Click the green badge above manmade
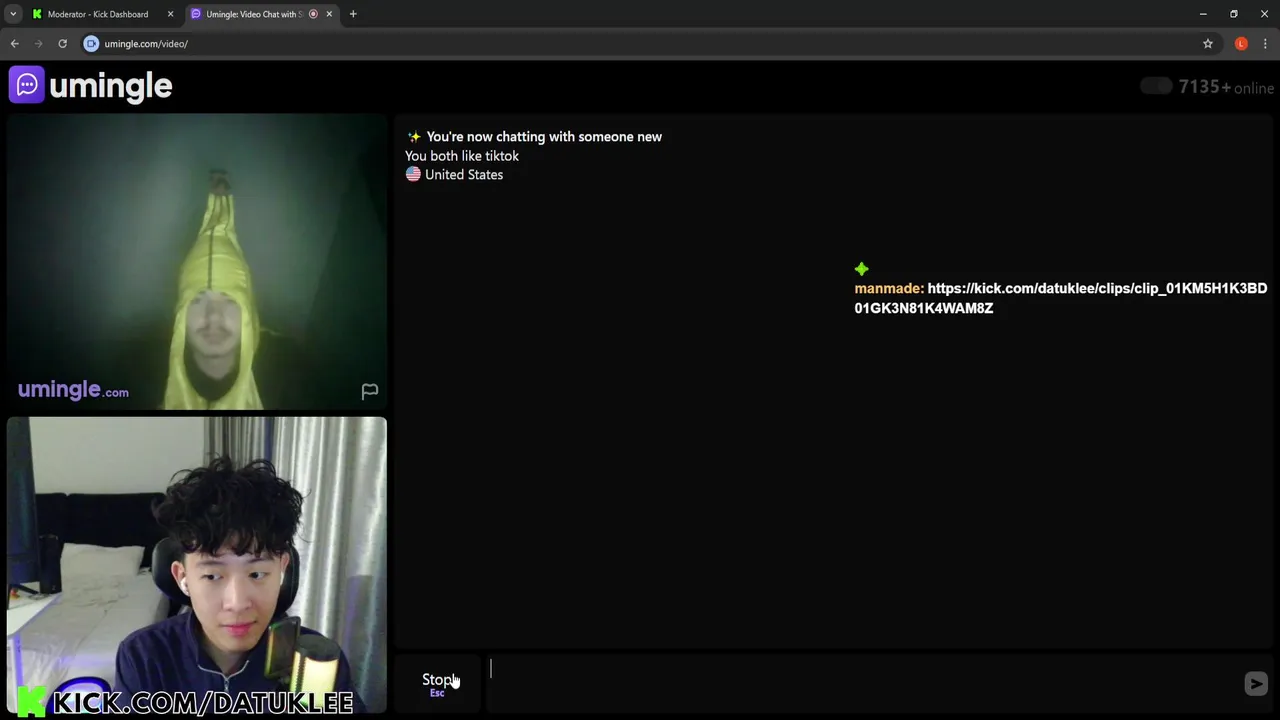Screen dimensions: 1280x720 pyautogui.click(x=862, y=269)
